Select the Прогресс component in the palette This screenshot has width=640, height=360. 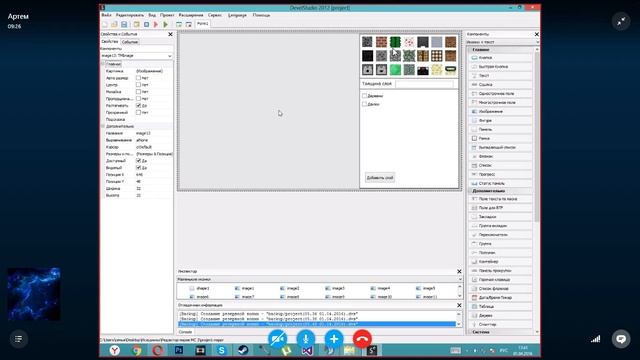(x=501, y=174)
